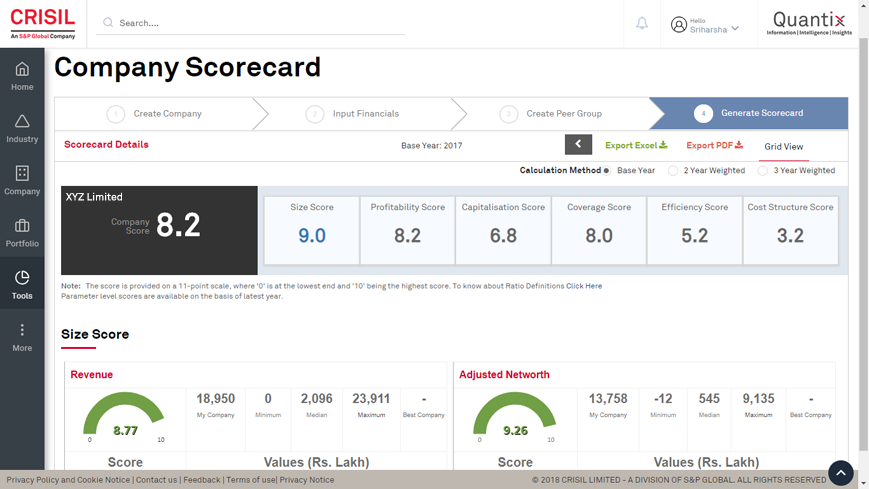
Task: Expand the More options menu
Action: pos(22,337)
